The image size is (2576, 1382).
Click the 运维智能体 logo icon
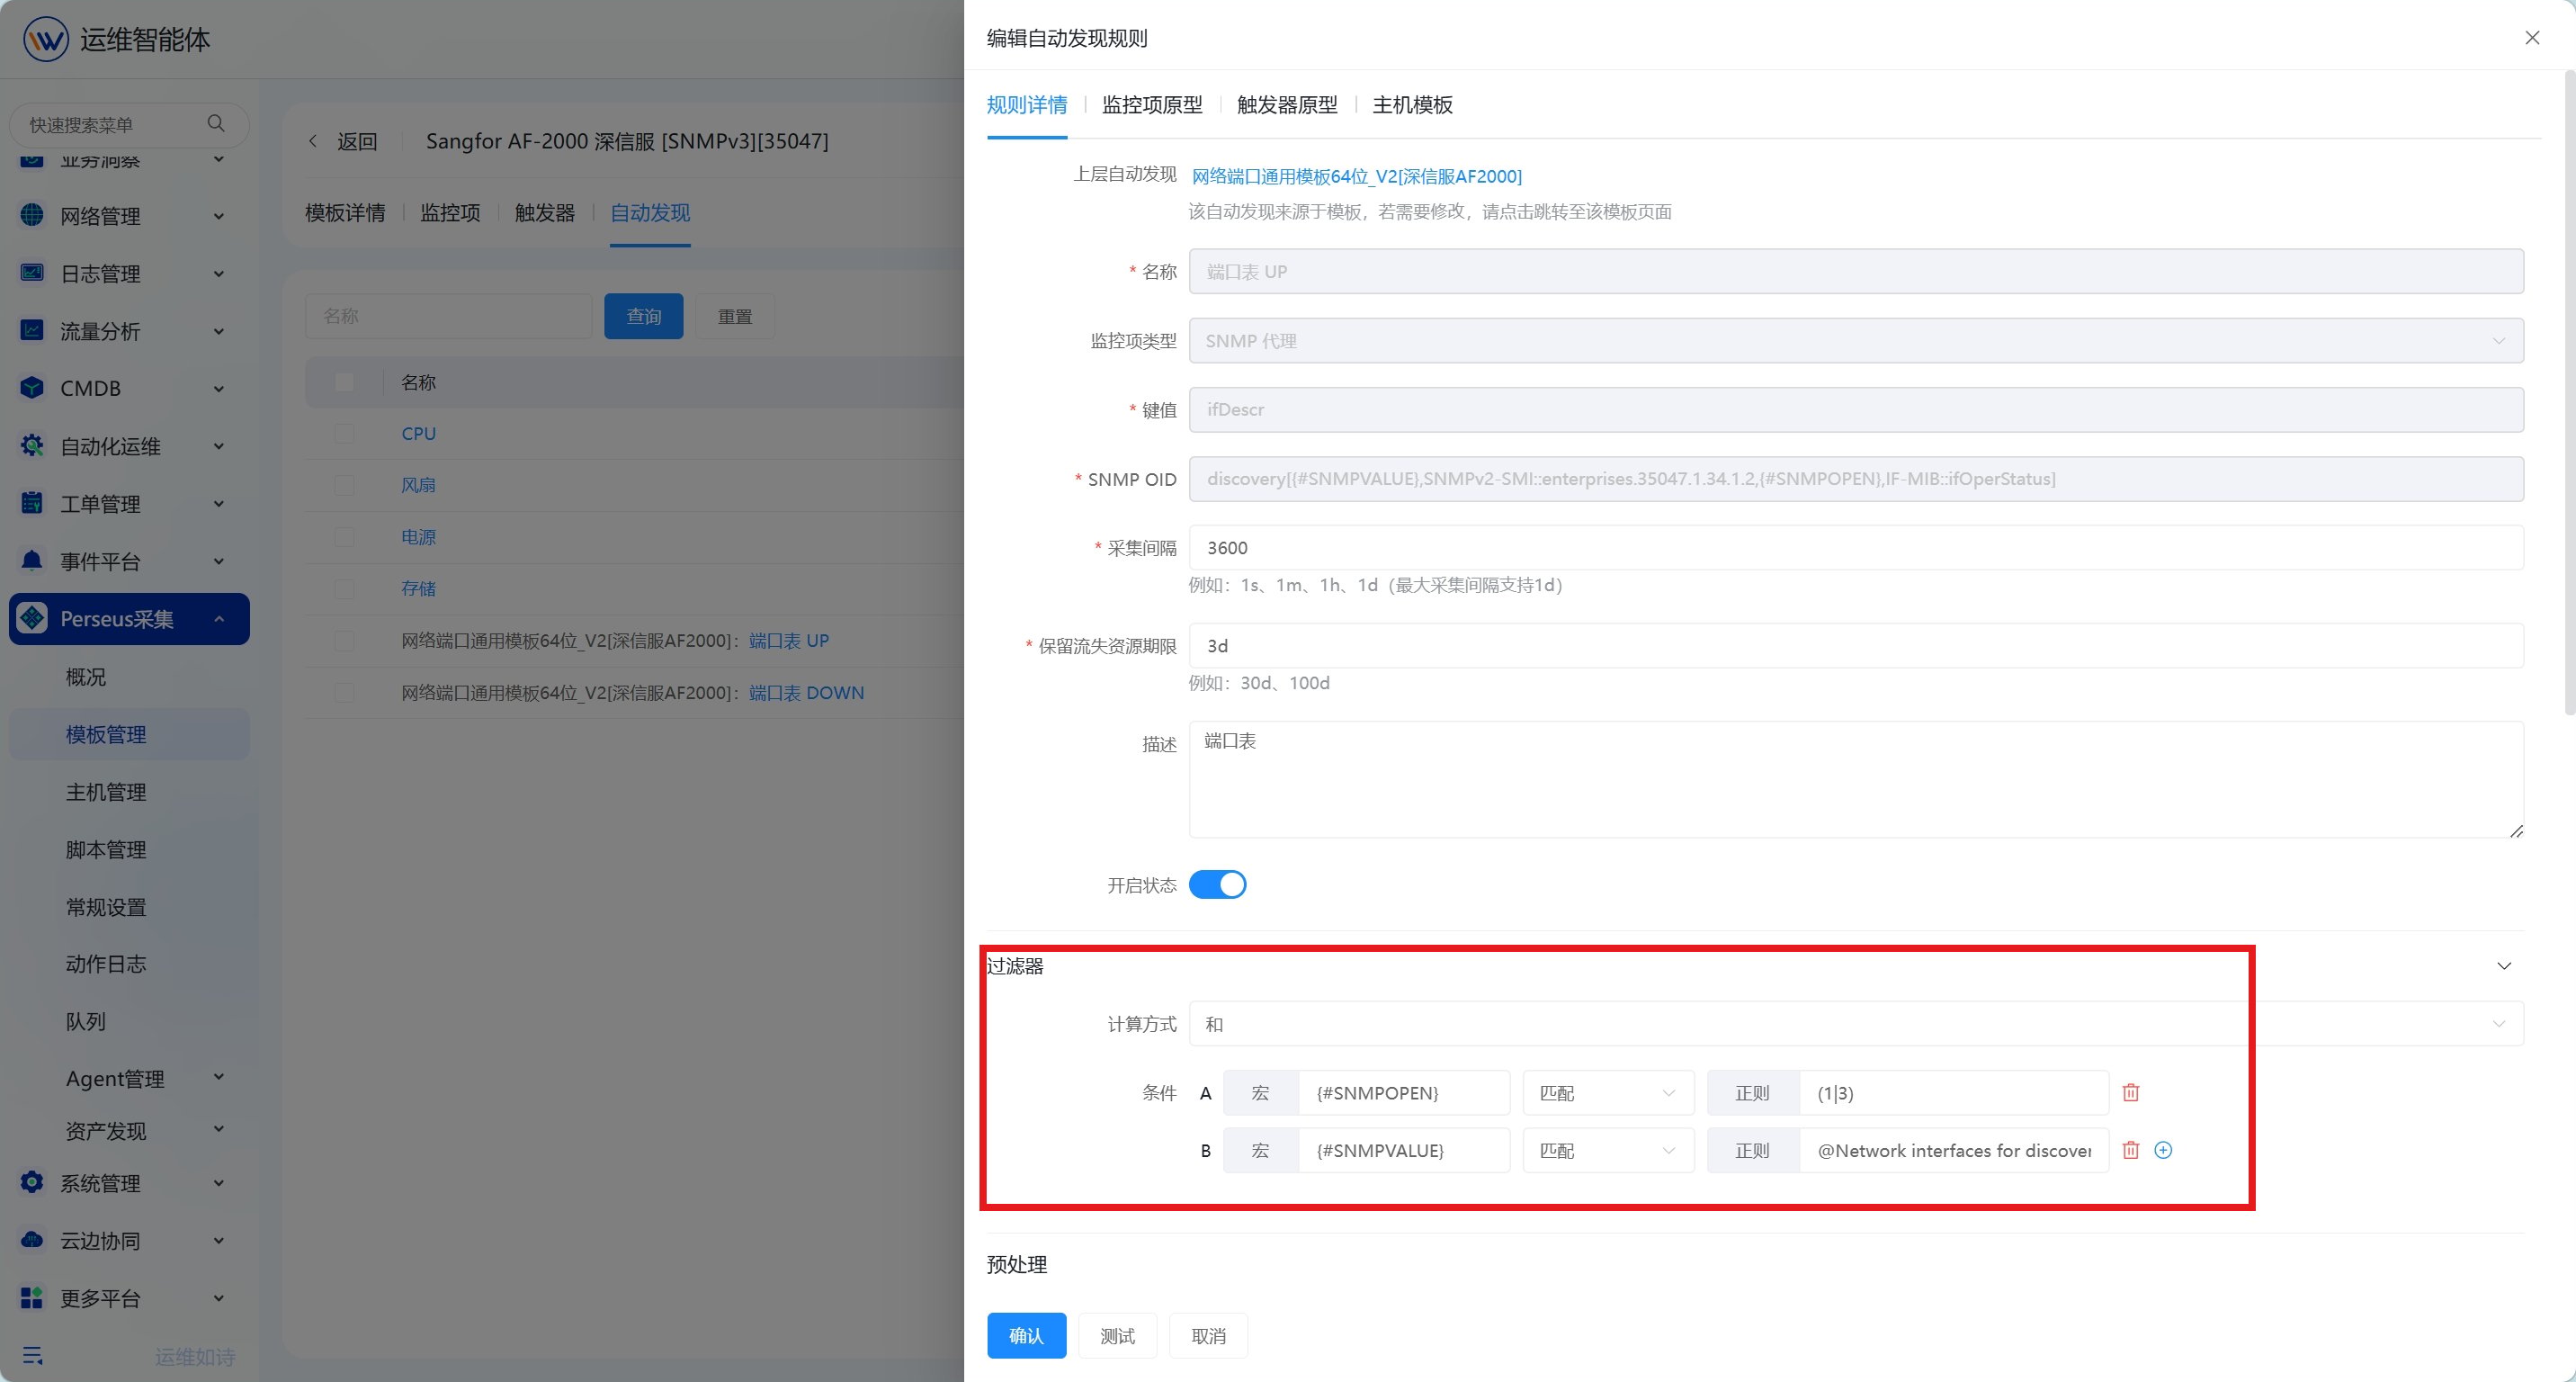click(x=46, y=40)
